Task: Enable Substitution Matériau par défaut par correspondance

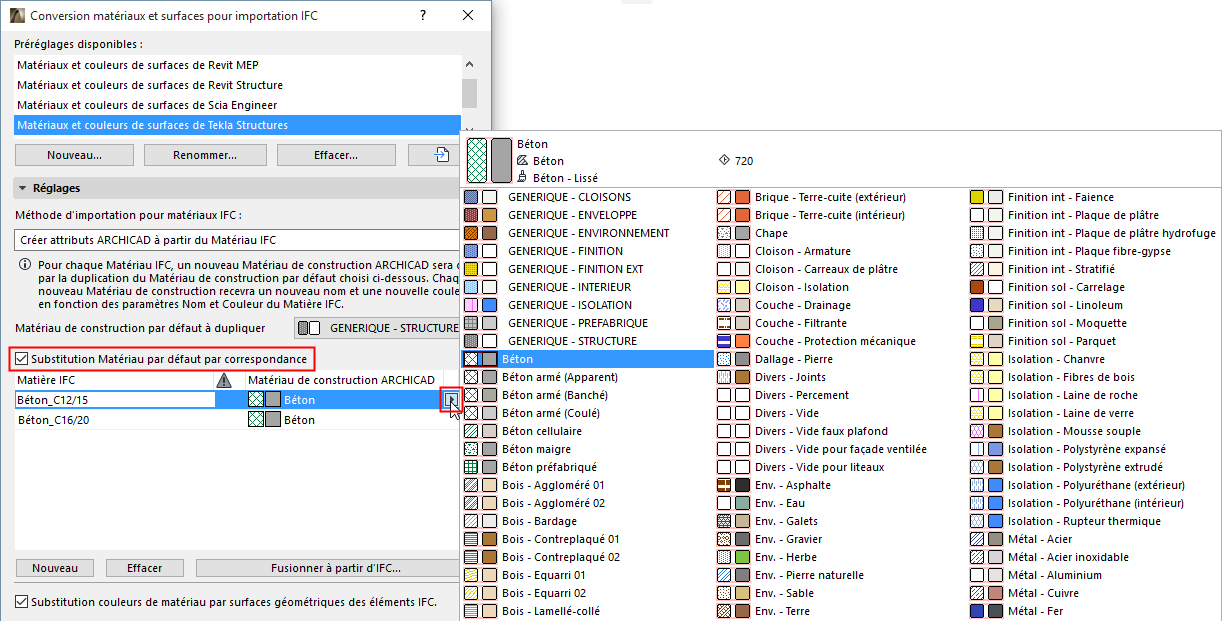Action: pos(20,359)
